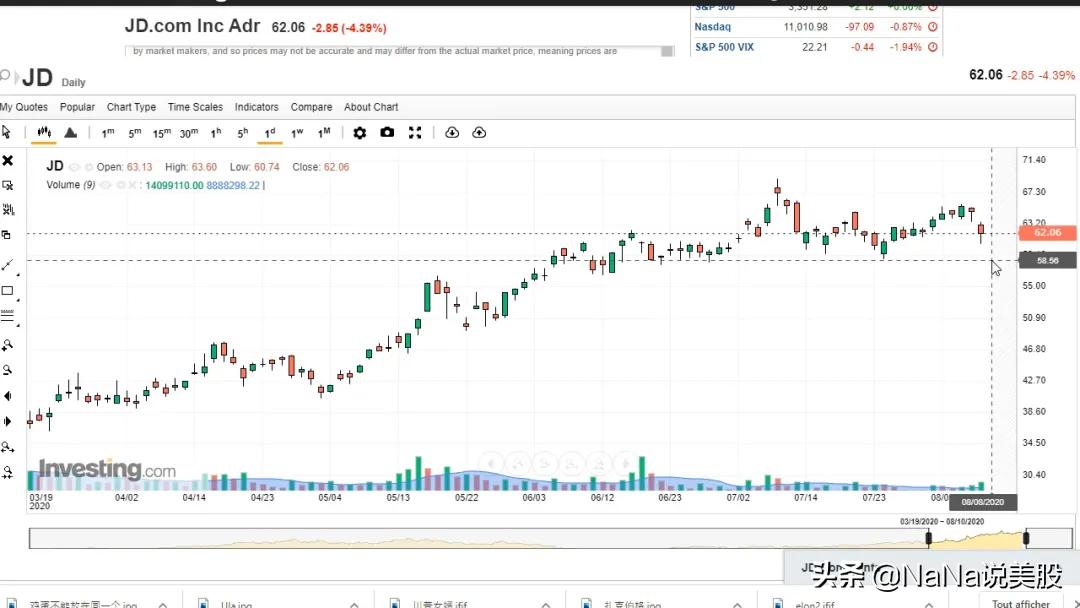This screenshot has height=608, width=1080.
Task: Click the Nasdaq index link
Action: click(x=712, y=27)
